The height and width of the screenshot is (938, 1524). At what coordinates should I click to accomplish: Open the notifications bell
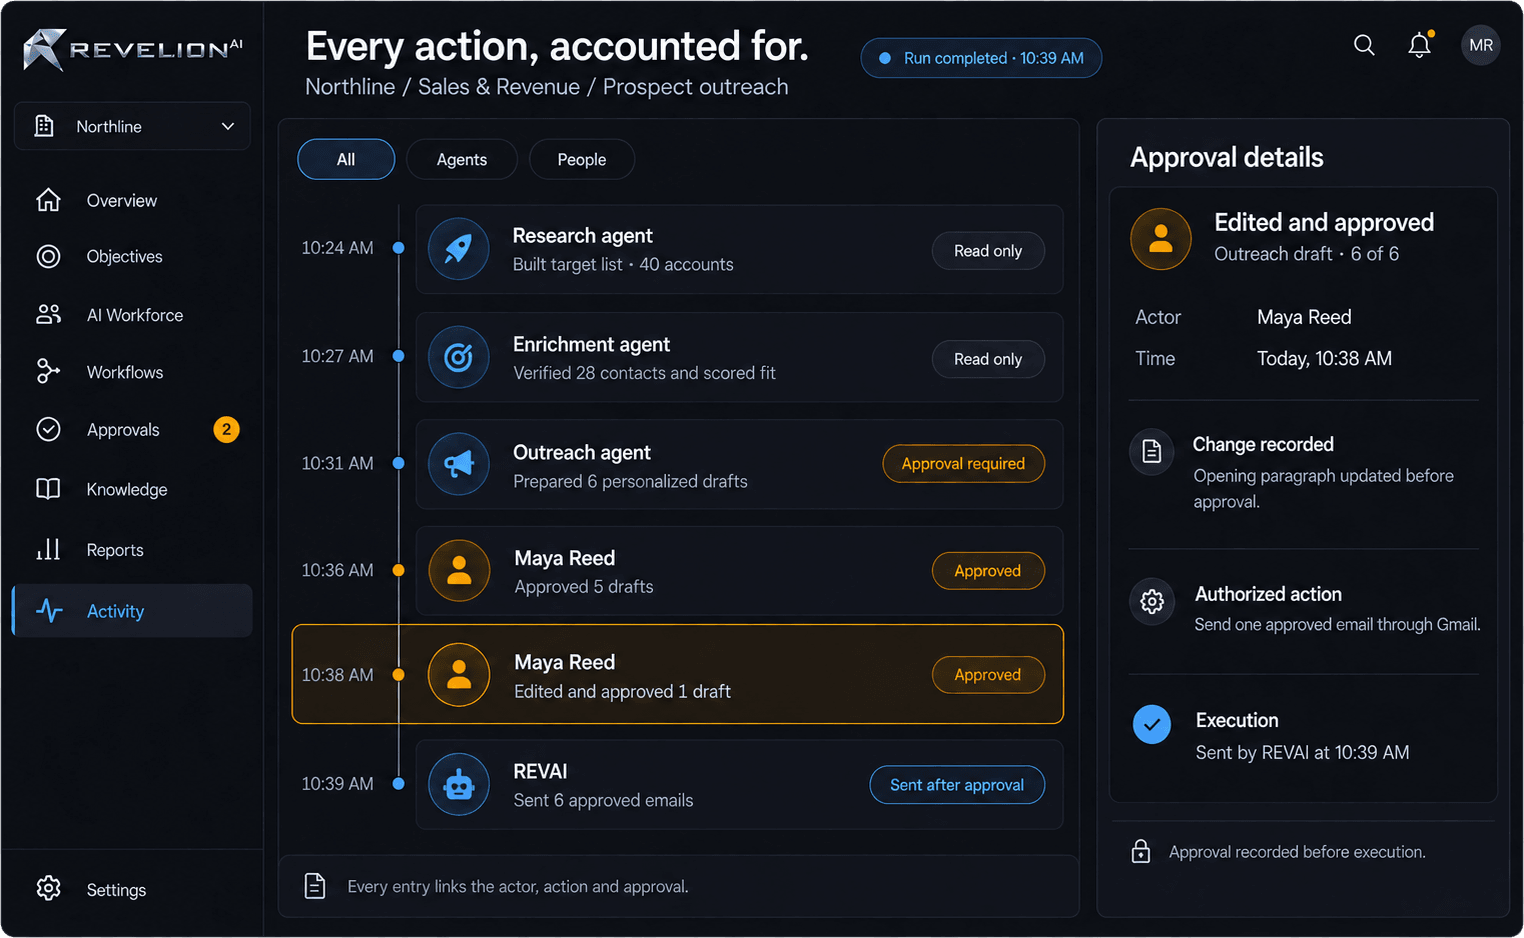(1420, 45)
